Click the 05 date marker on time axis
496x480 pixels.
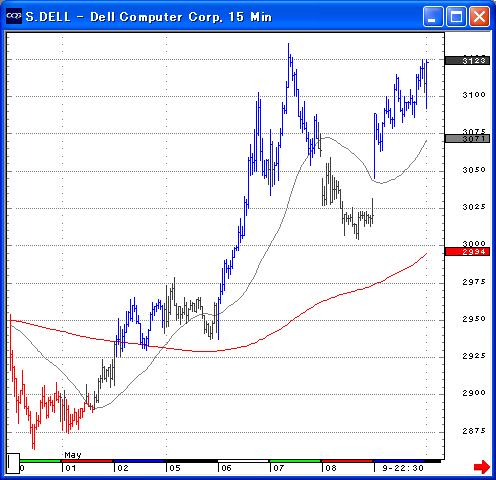point(175,468)
